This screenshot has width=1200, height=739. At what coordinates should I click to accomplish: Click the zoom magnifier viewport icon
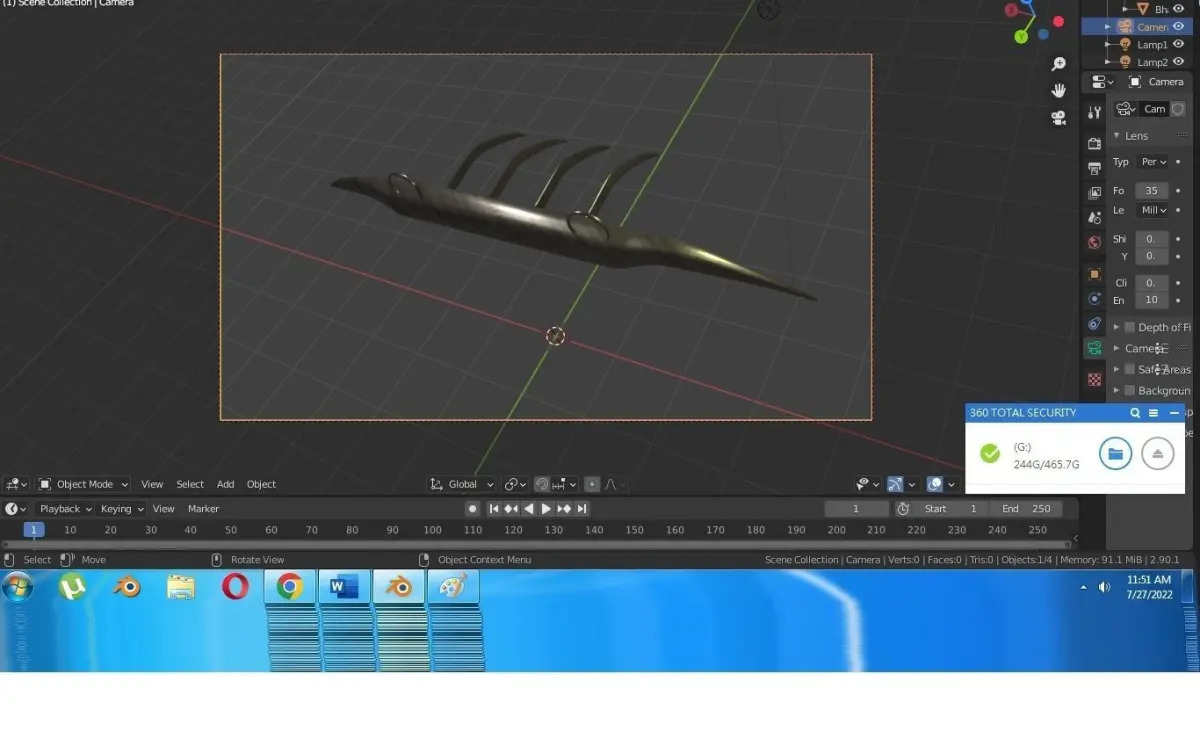click(x=1058, y=64)
